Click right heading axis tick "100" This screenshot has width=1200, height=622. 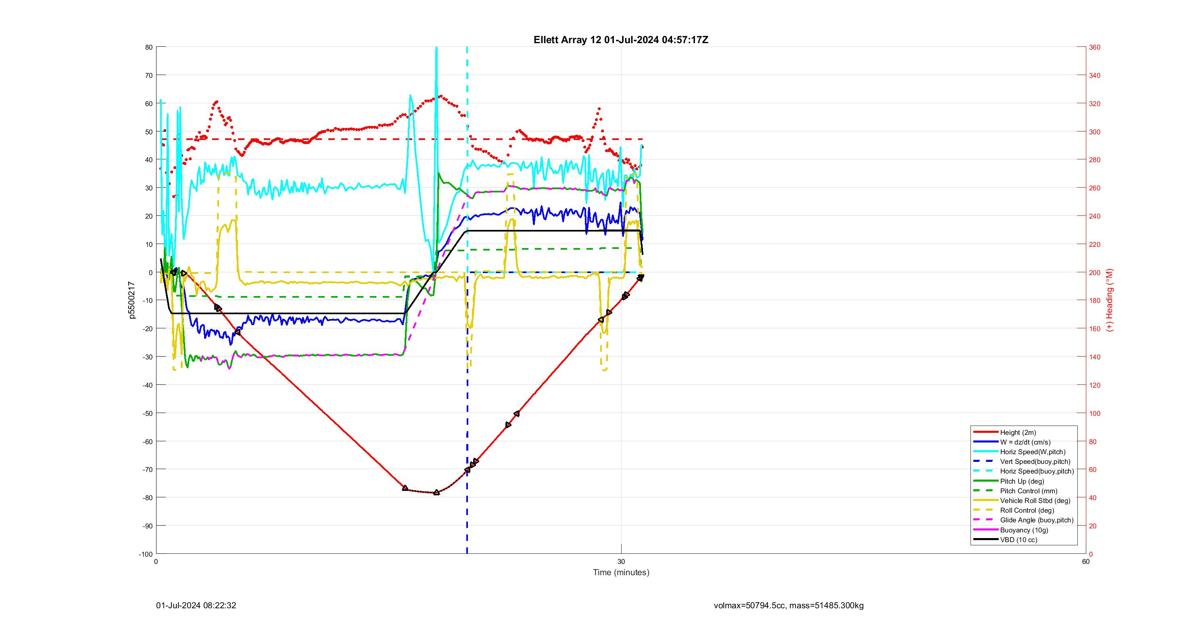(x=1094, y=413)
